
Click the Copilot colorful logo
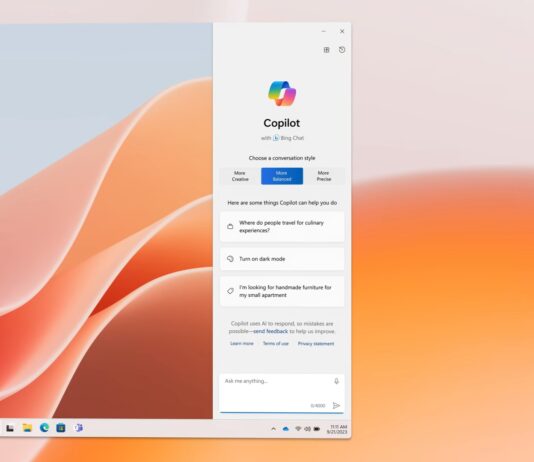[282, 94]
